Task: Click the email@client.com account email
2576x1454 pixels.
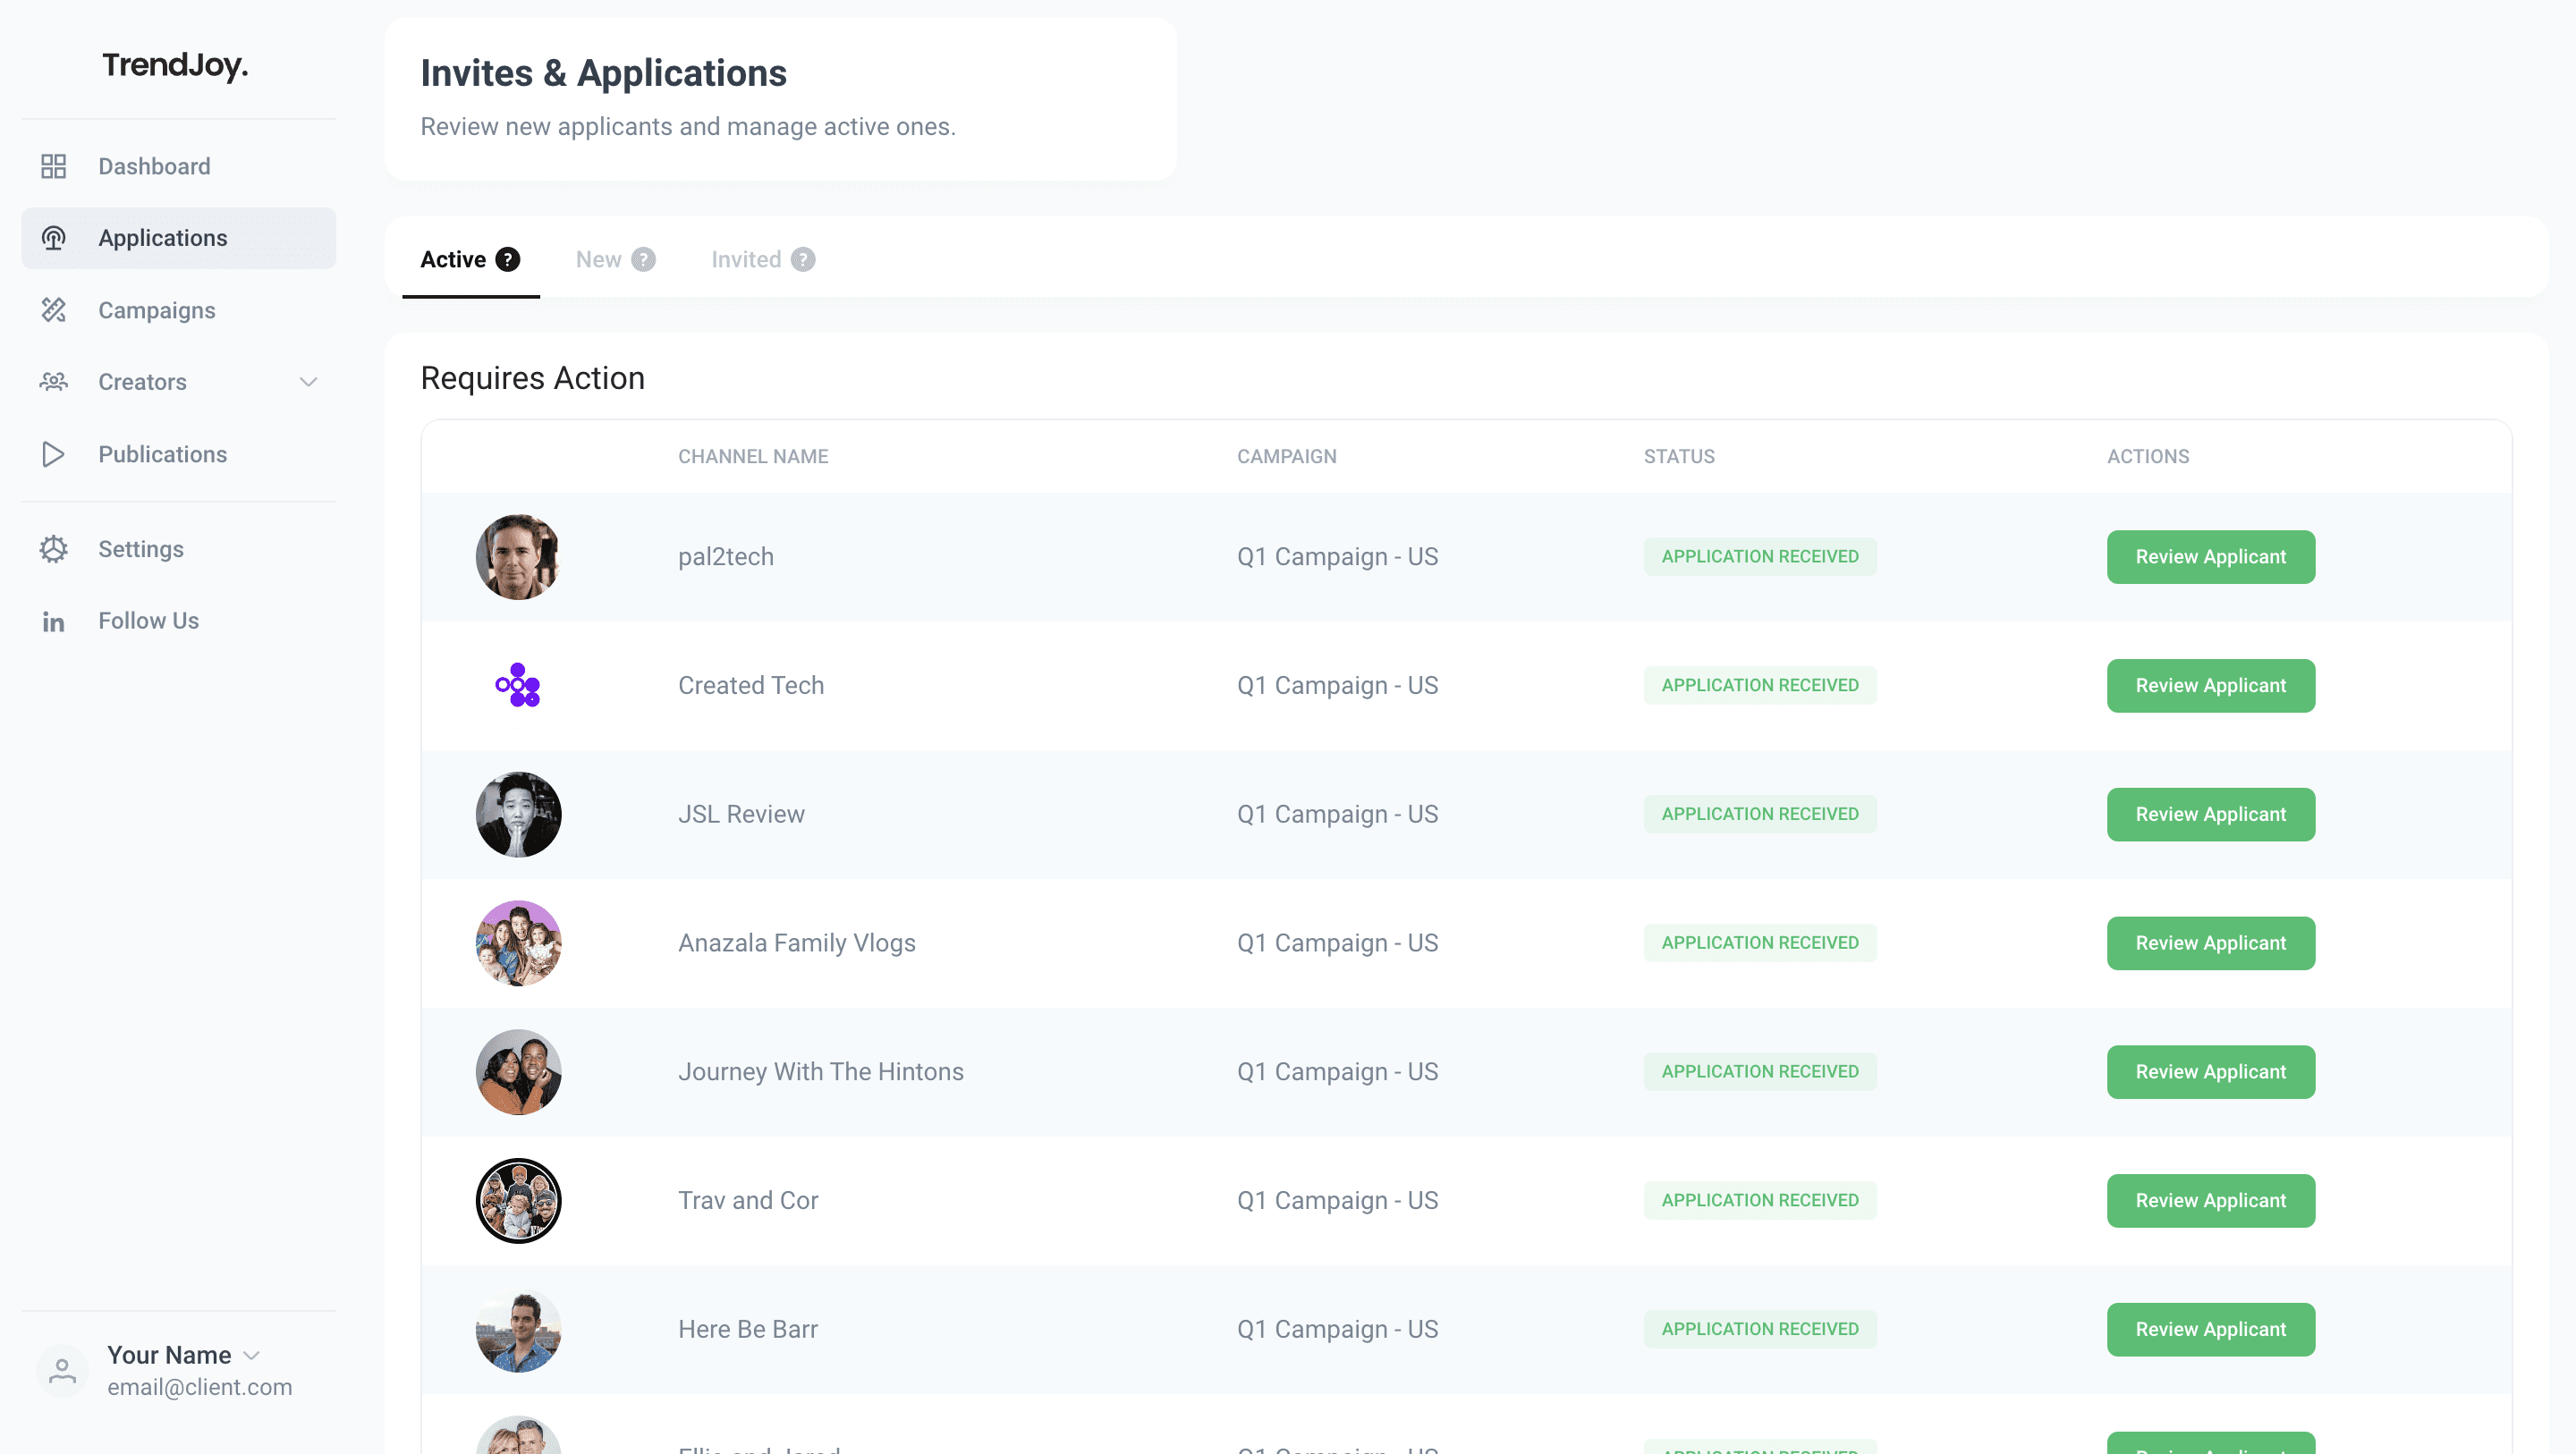Action: [x=200, y=1388]
